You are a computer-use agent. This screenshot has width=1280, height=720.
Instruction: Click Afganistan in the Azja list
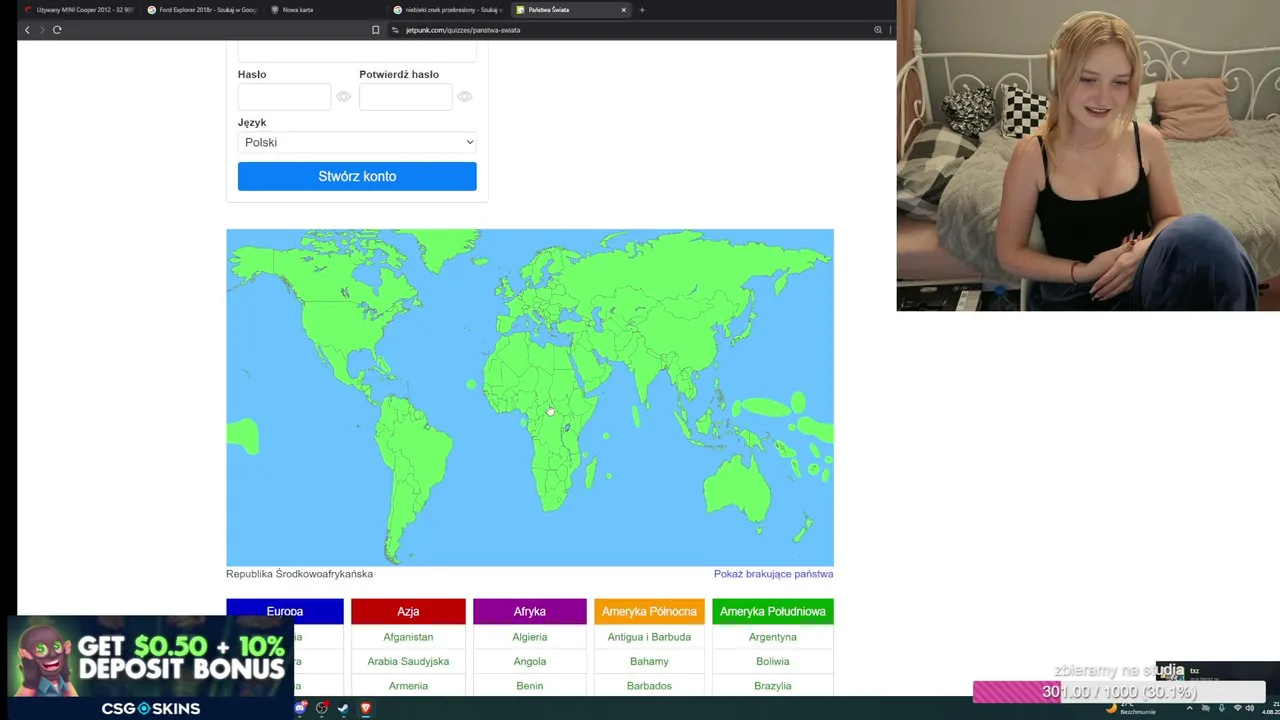(408, 637)
